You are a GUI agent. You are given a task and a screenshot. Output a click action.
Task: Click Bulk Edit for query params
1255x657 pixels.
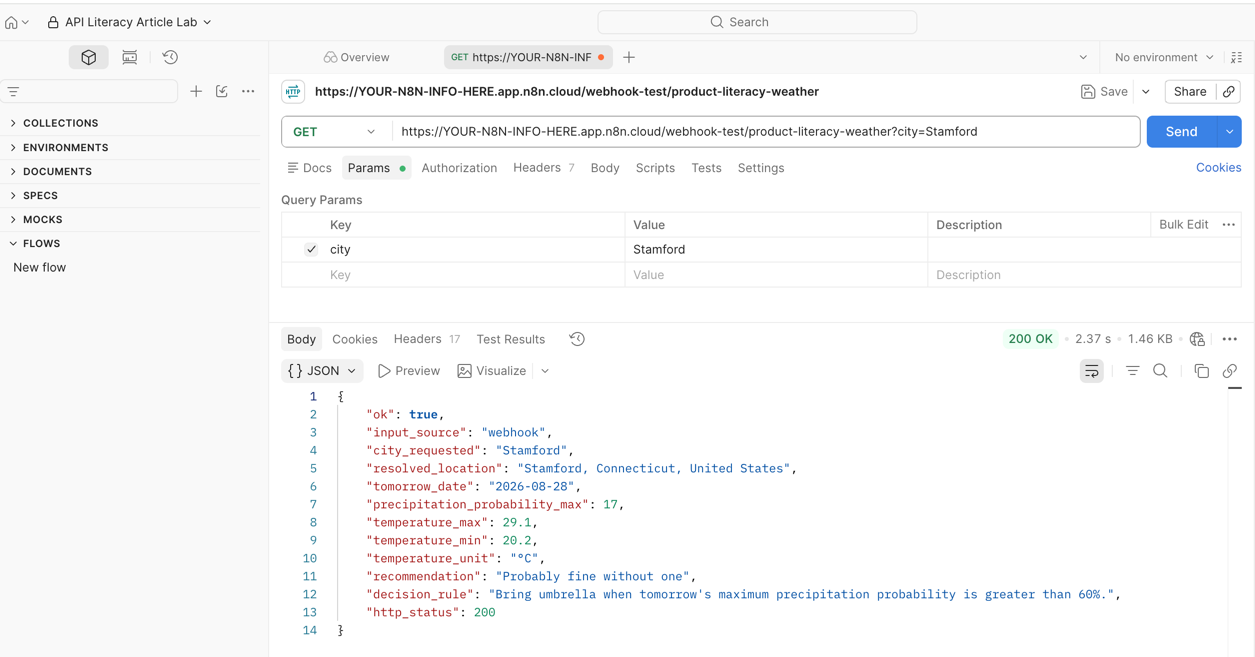point(1183,225)
